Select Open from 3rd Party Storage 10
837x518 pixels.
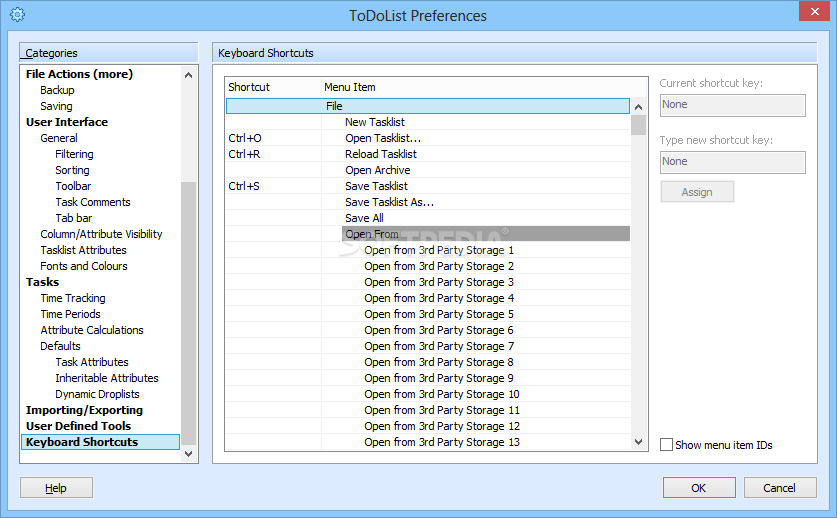coord(428,394)
